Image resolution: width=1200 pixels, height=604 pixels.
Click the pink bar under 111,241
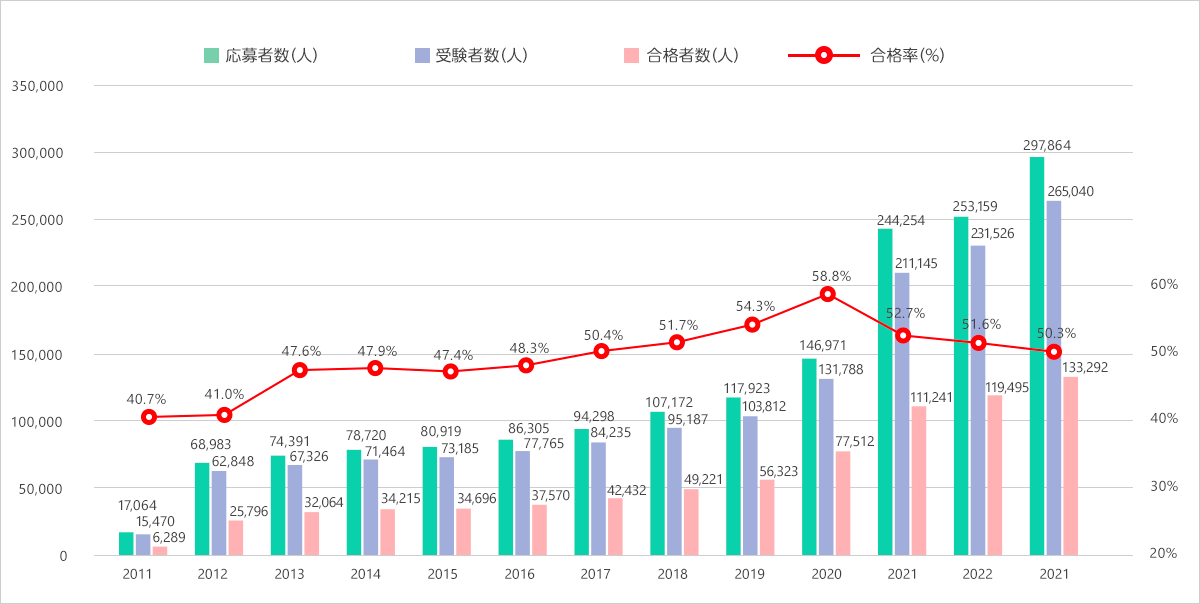919,481
